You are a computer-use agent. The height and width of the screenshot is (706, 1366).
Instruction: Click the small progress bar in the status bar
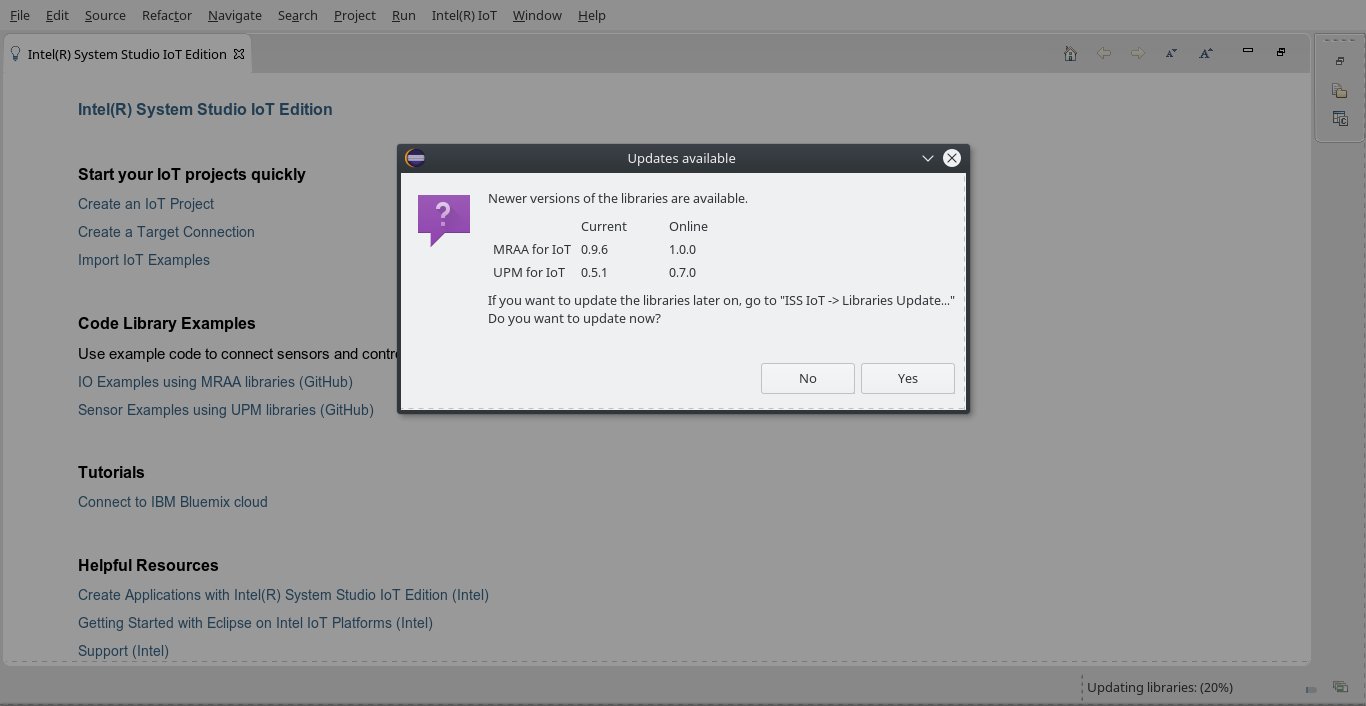1311,689
